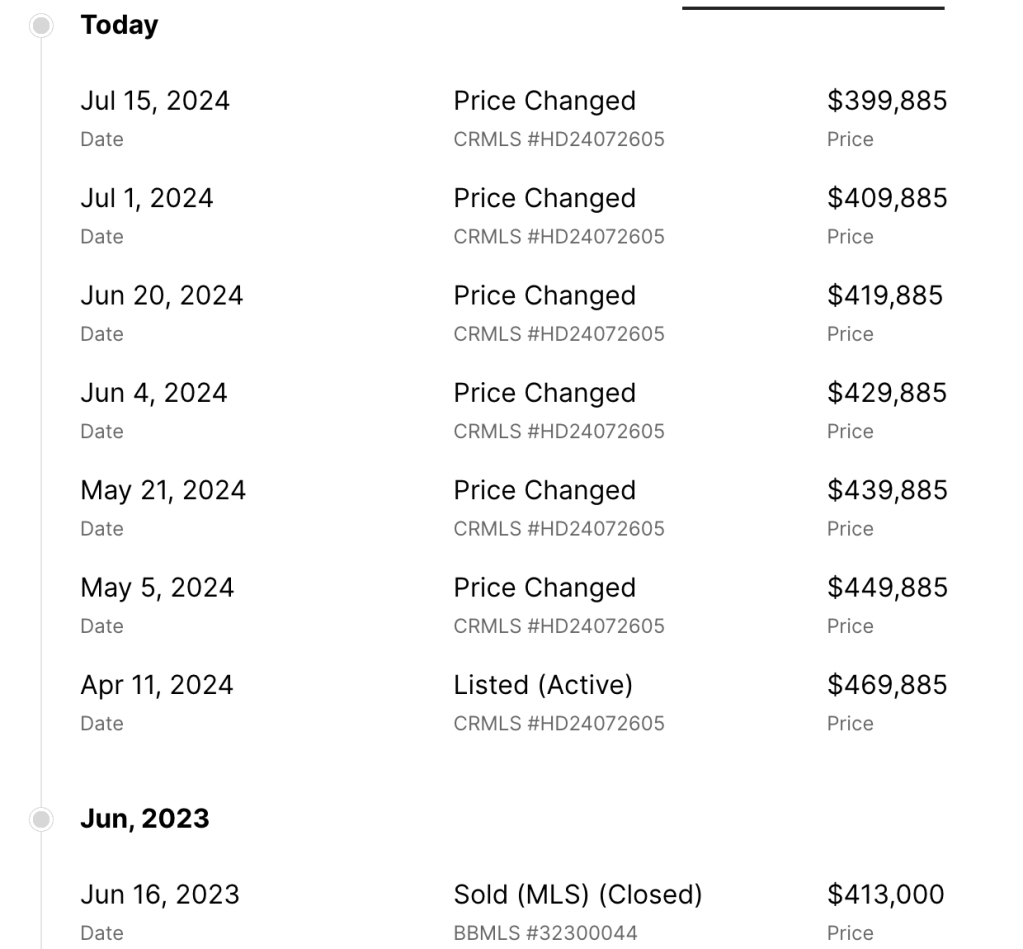Select the Jun 16, 2023 date entry
Screen dimensions: 1023x949
click(x=159, y=895)
